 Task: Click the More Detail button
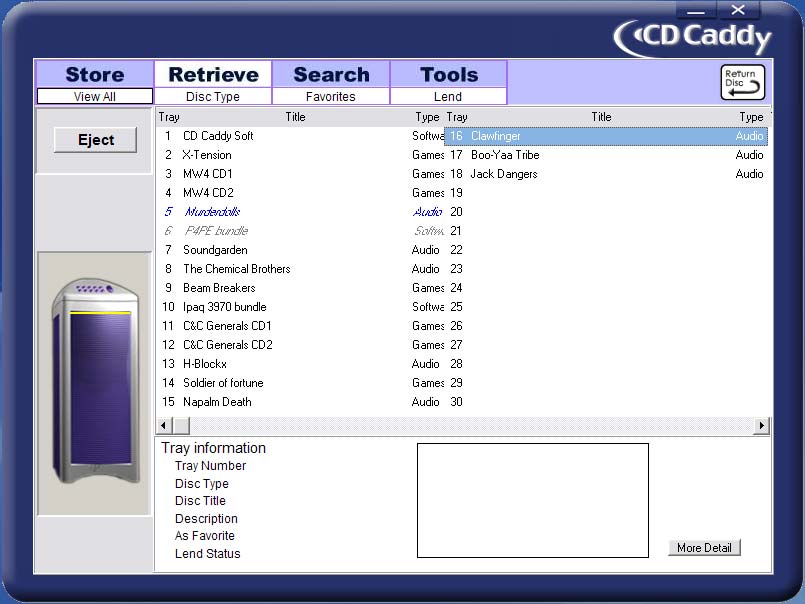pyautogui.click(x=704, y=548)
